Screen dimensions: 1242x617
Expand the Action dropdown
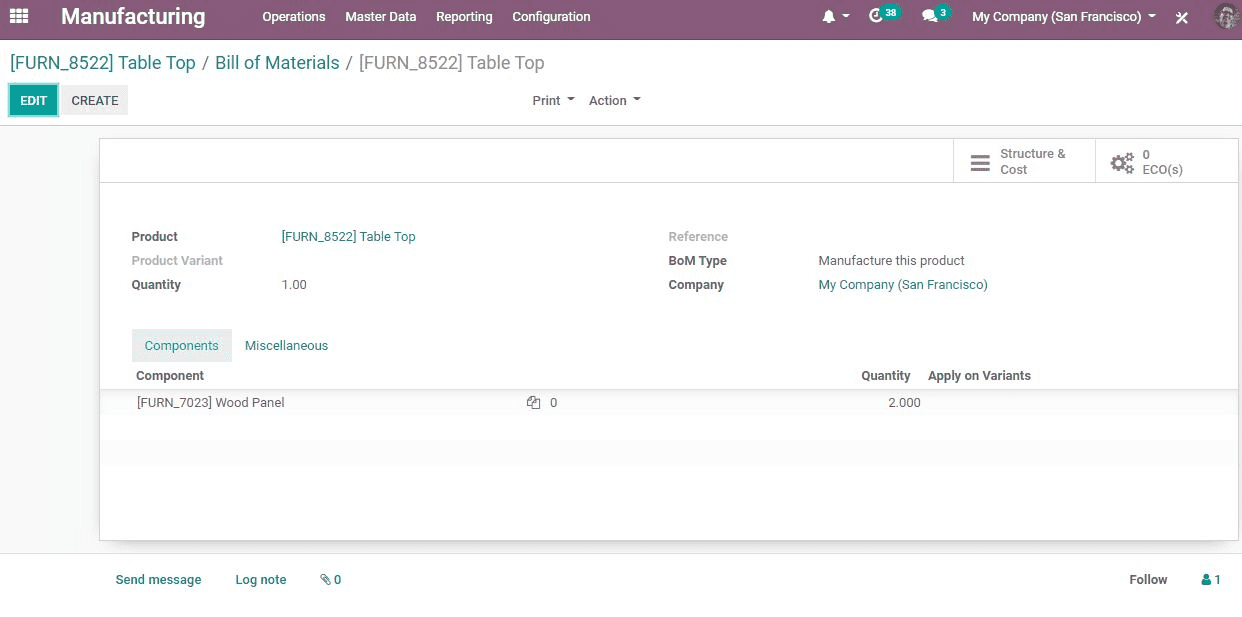pyautogui.click(x=614, y=100)
